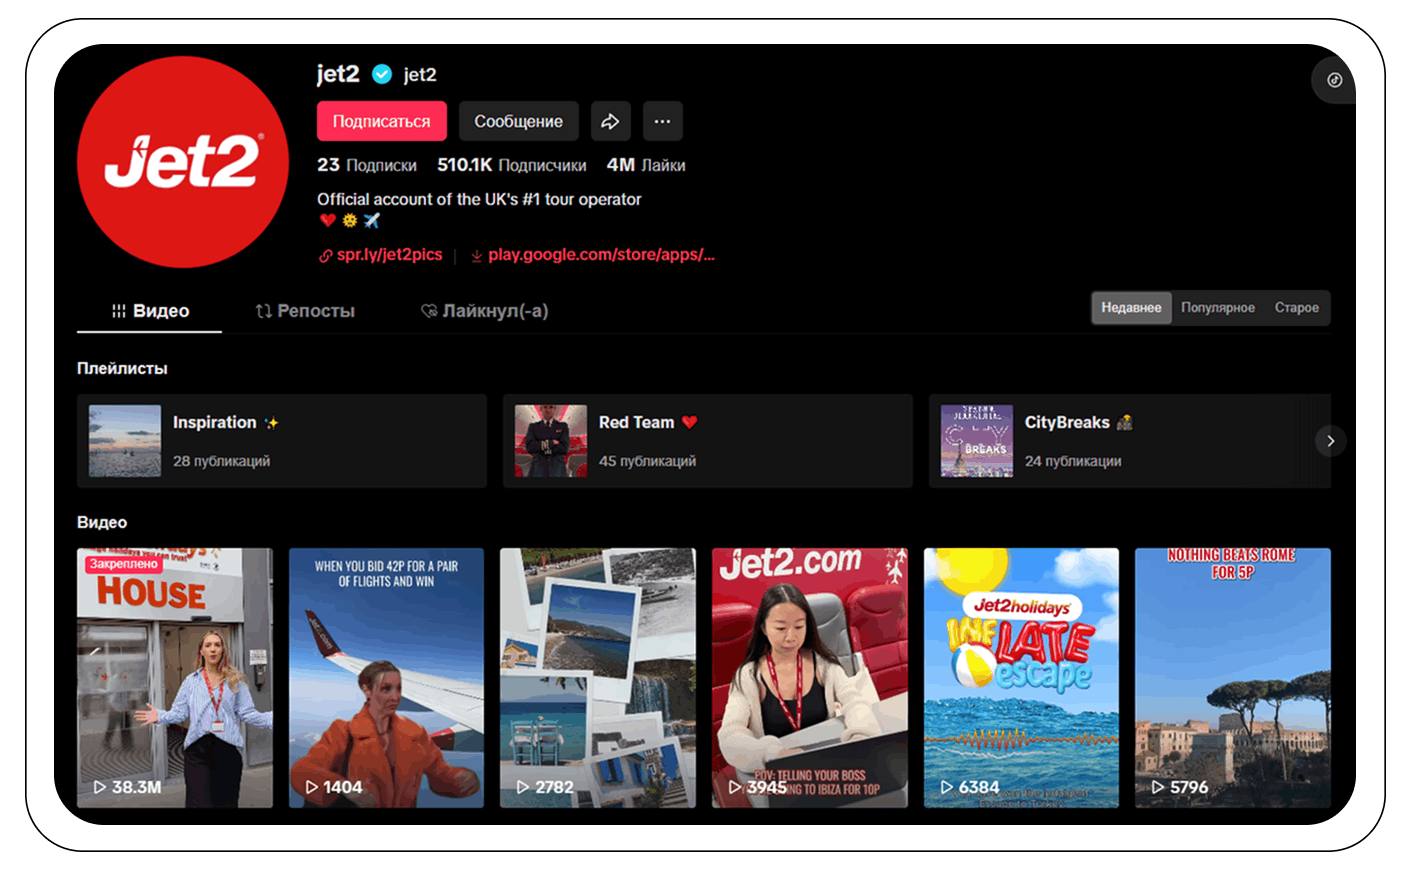The height and width of the screenshot is (870, 1411).
Task: Click the top-right TikTok app icon
Action: (1334, 80)
